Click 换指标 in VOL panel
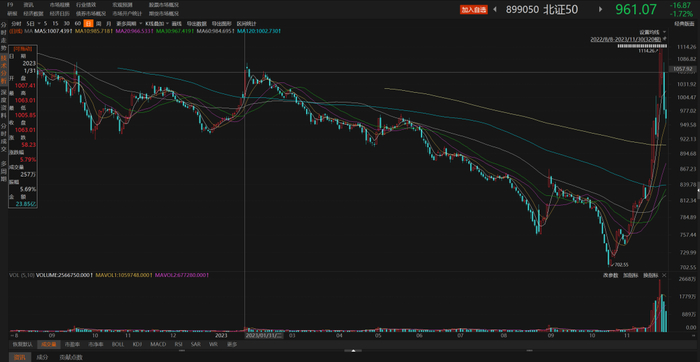This screenshot has height=362, width=700. click(x=650, y=275)
